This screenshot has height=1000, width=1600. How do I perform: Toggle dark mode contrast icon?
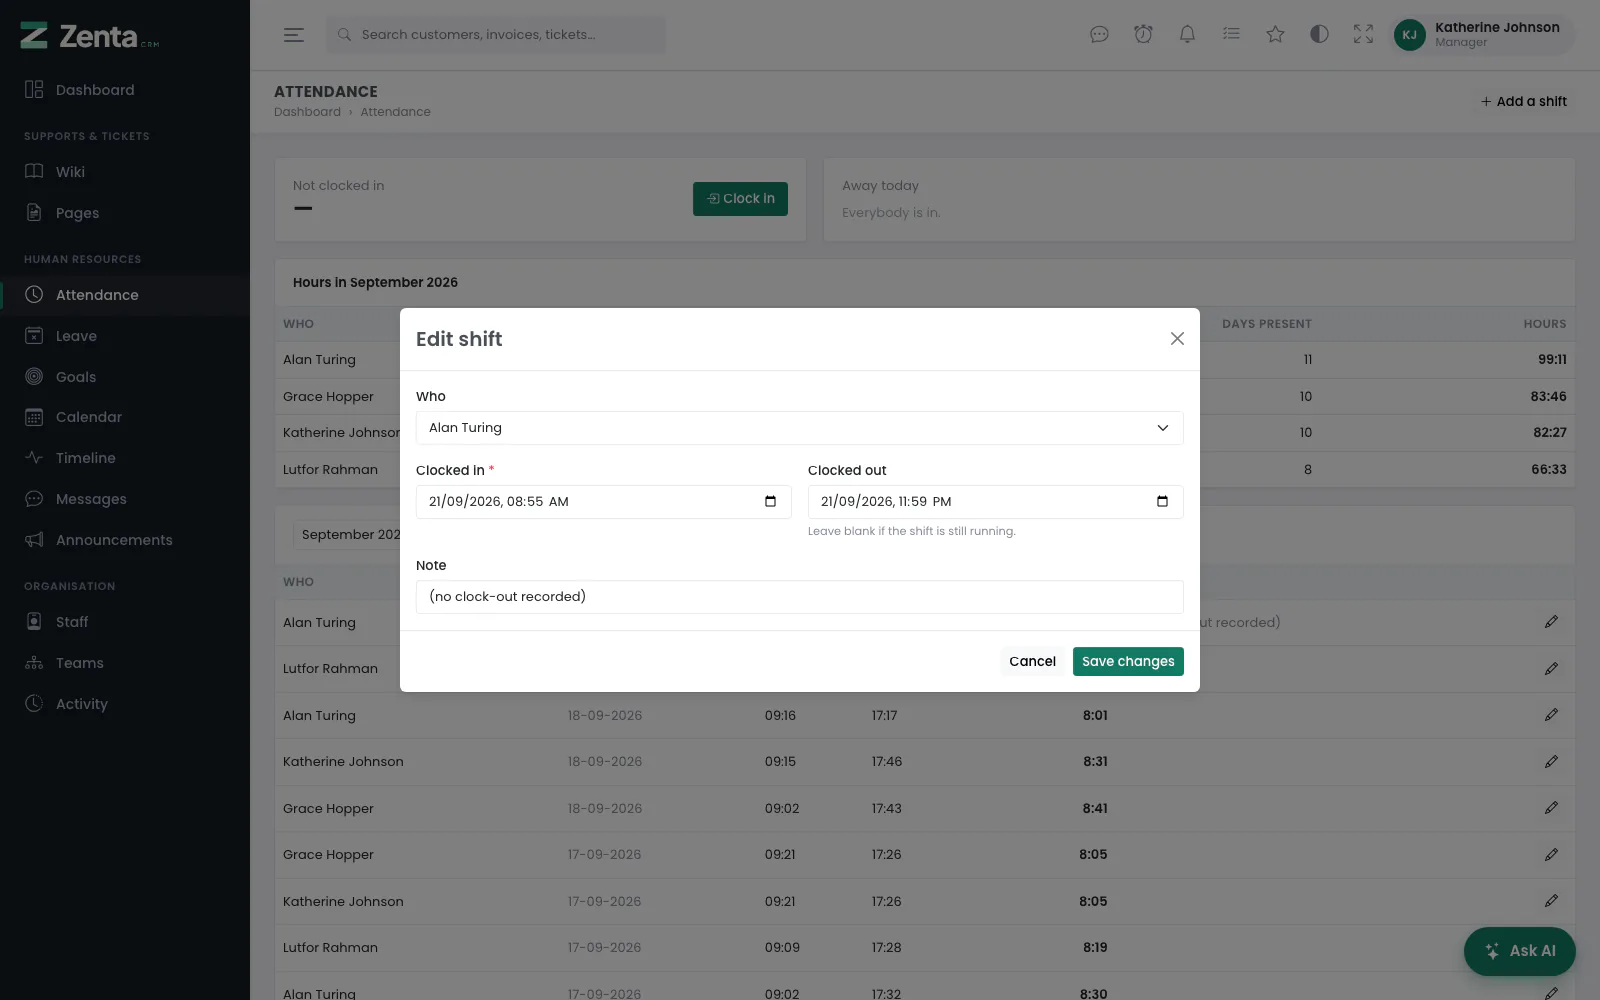[1319, 35]
